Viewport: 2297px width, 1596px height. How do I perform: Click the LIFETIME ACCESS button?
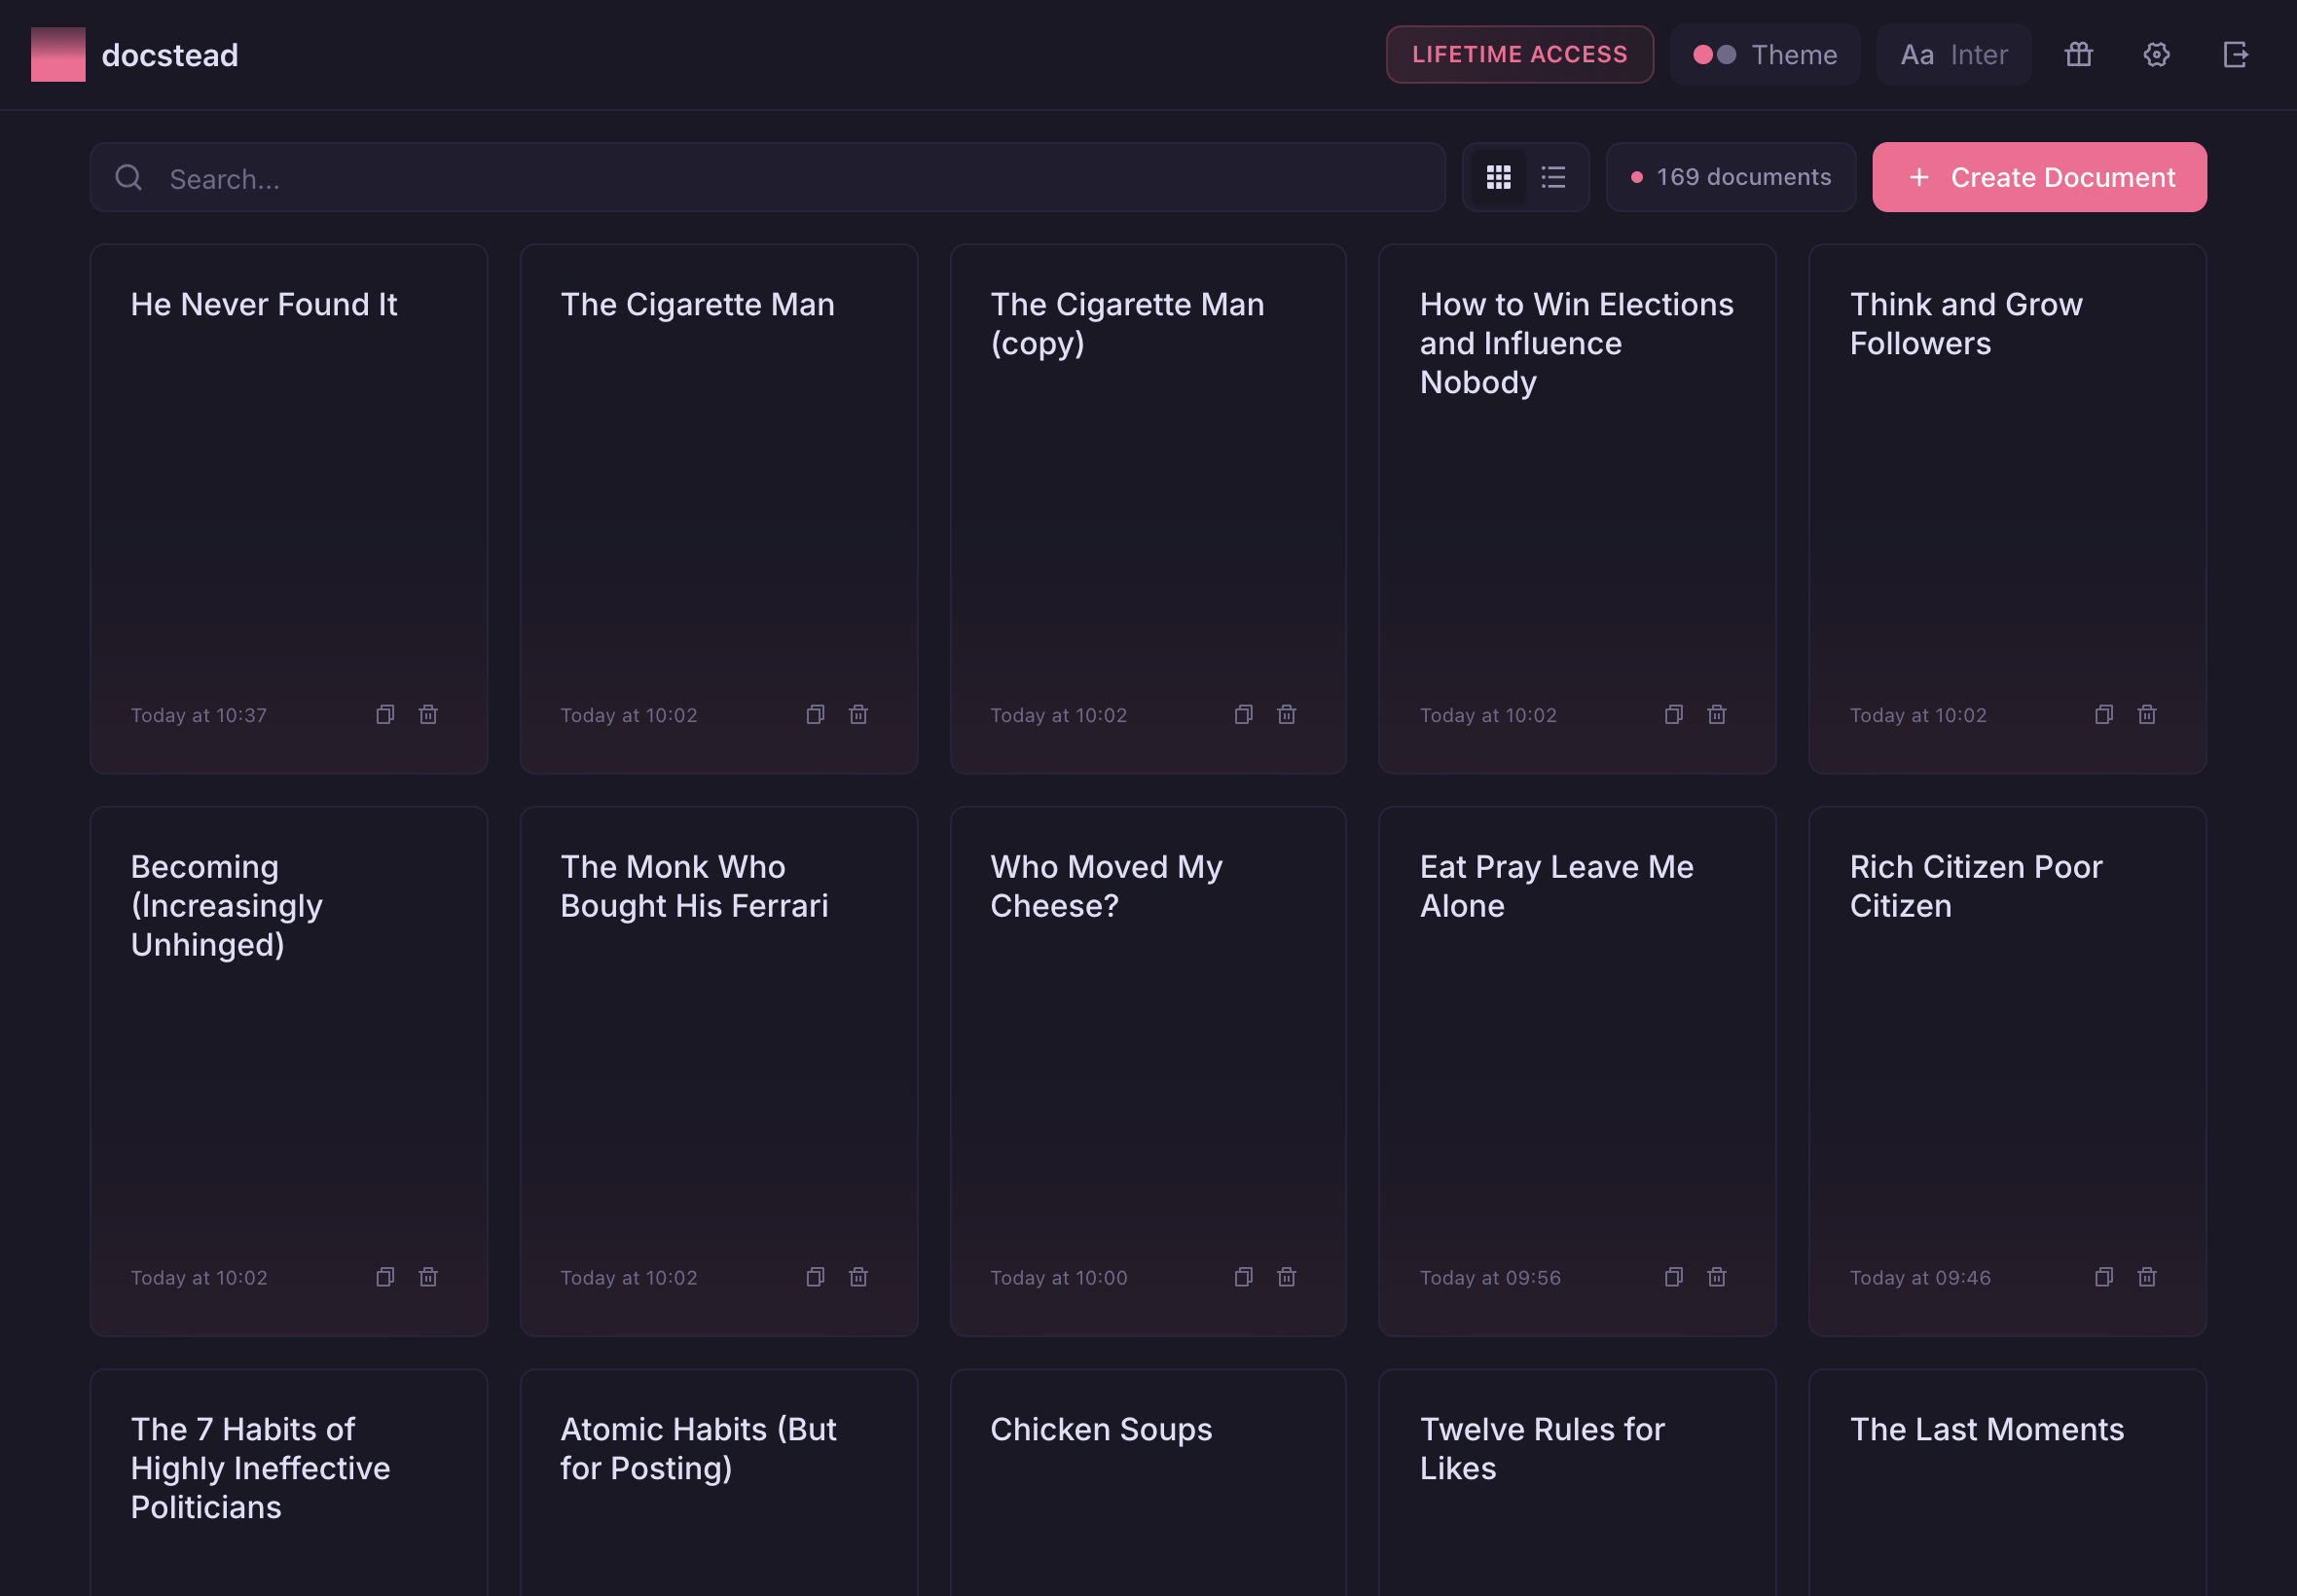(1519, 55)
